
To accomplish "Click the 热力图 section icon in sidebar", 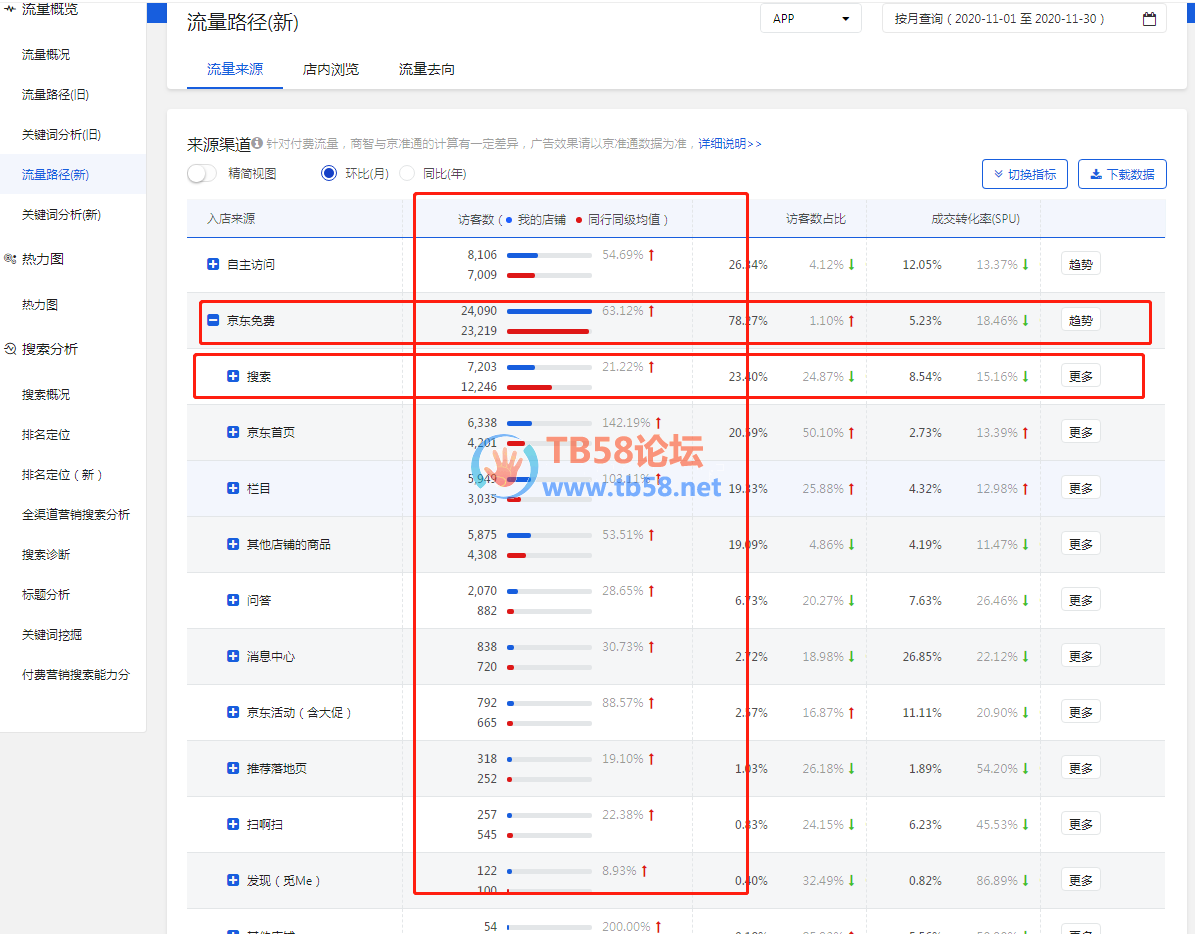I will (x=10, y=258).
